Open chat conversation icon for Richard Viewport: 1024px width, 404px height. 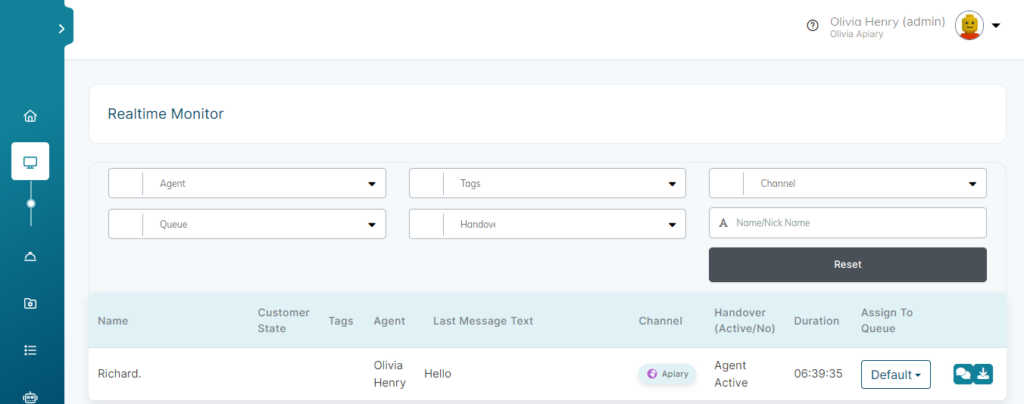click(x=963, y=374)
